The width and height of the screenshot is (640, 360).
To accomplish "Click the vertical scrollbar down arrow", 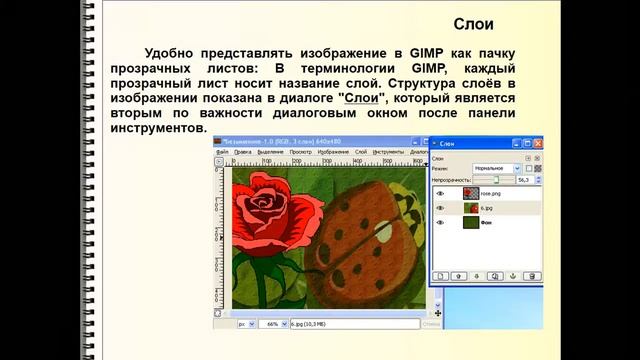I will pos(438,304).
